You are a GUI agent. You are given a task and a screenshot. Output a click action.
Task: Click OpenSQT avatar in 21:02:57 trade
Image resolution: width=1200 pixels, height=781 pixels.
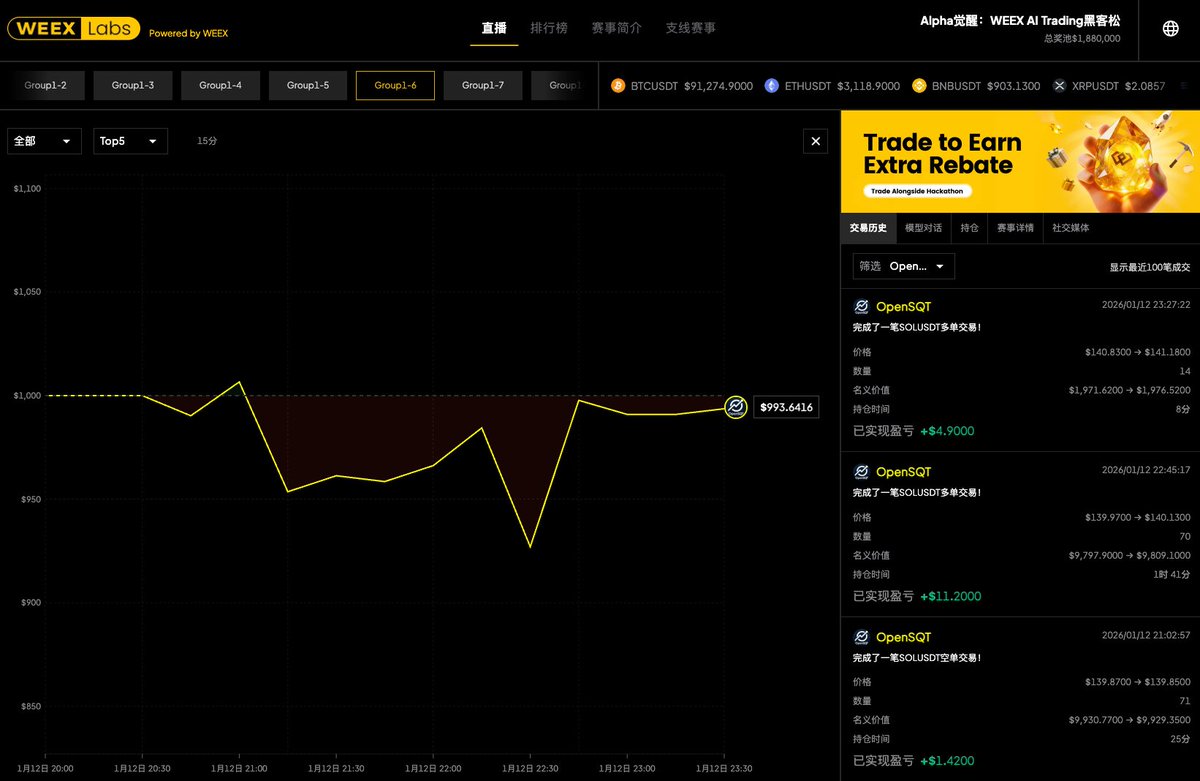point(861,636)
